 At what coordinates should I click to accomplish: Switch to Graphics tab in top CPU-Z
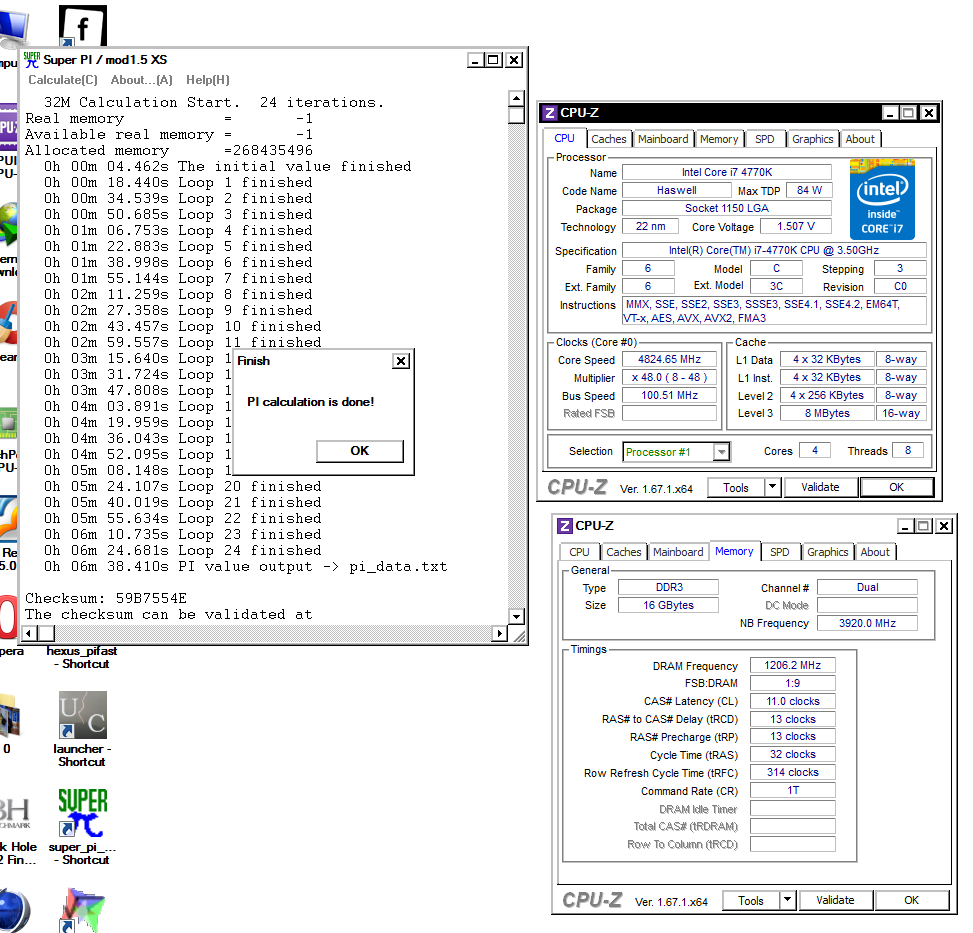tap(812, 139)
